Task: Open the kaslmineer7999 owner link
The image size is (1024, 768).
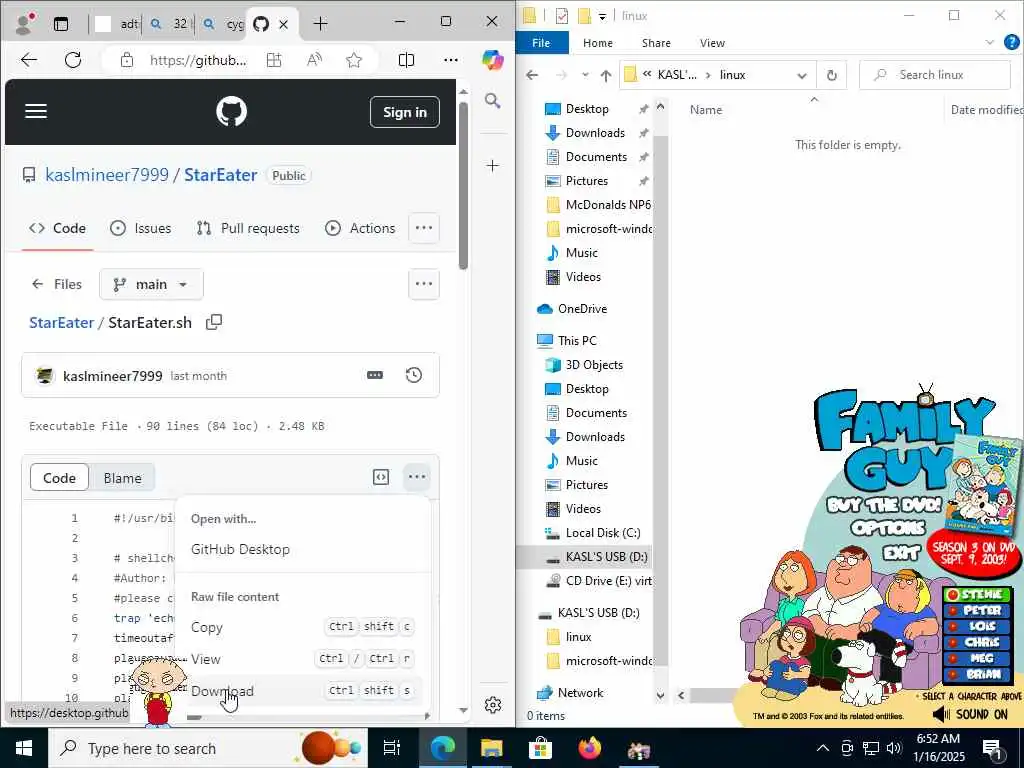Action: tap(107, 175)
